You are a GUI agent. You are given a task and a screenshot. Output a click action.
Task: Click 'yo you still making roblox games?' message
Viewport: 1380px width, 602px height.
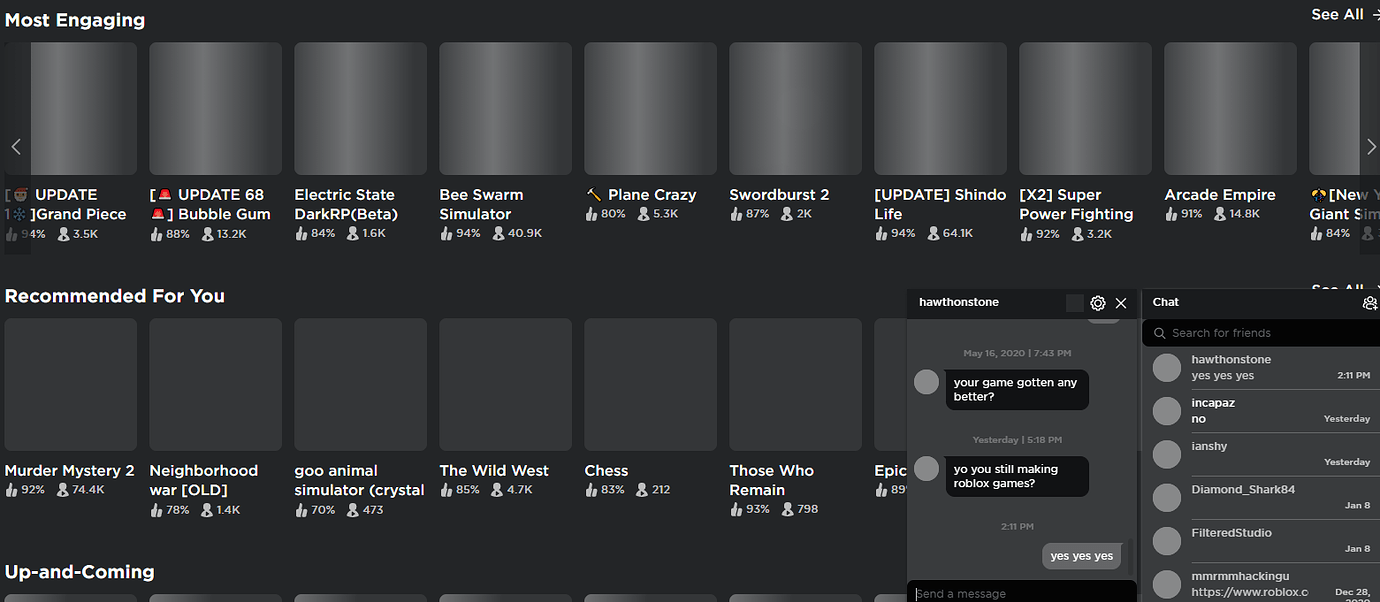1017,476
